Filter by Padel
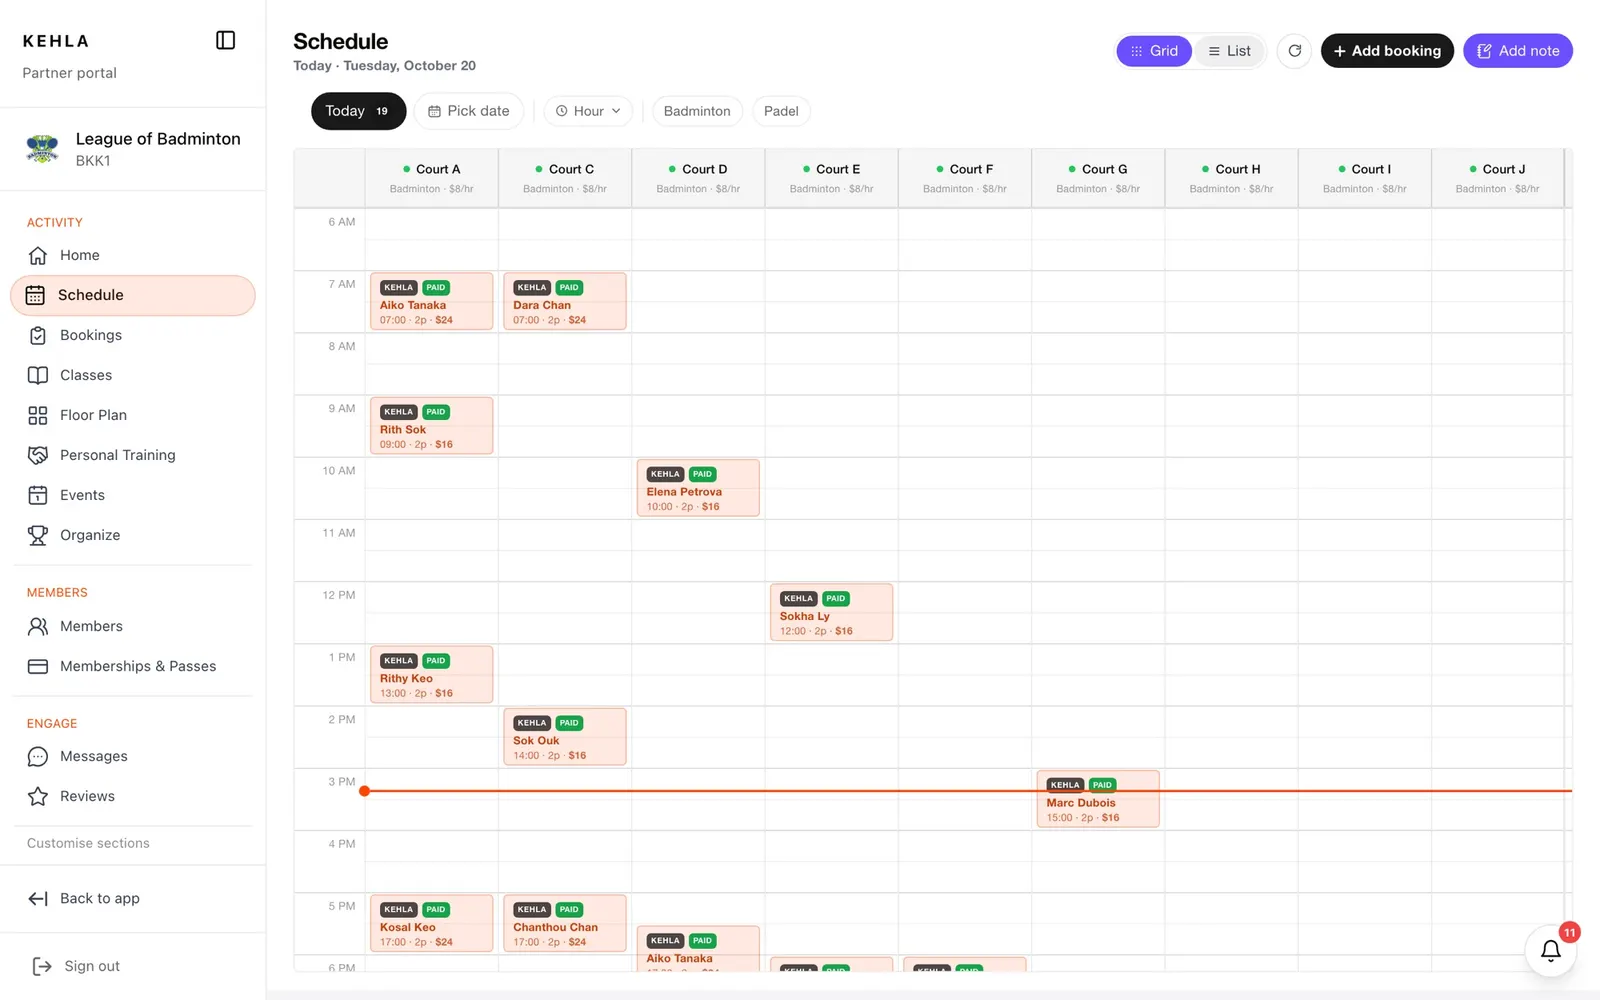Viewport: 1600px width, 1000px height. click(781, 111)
